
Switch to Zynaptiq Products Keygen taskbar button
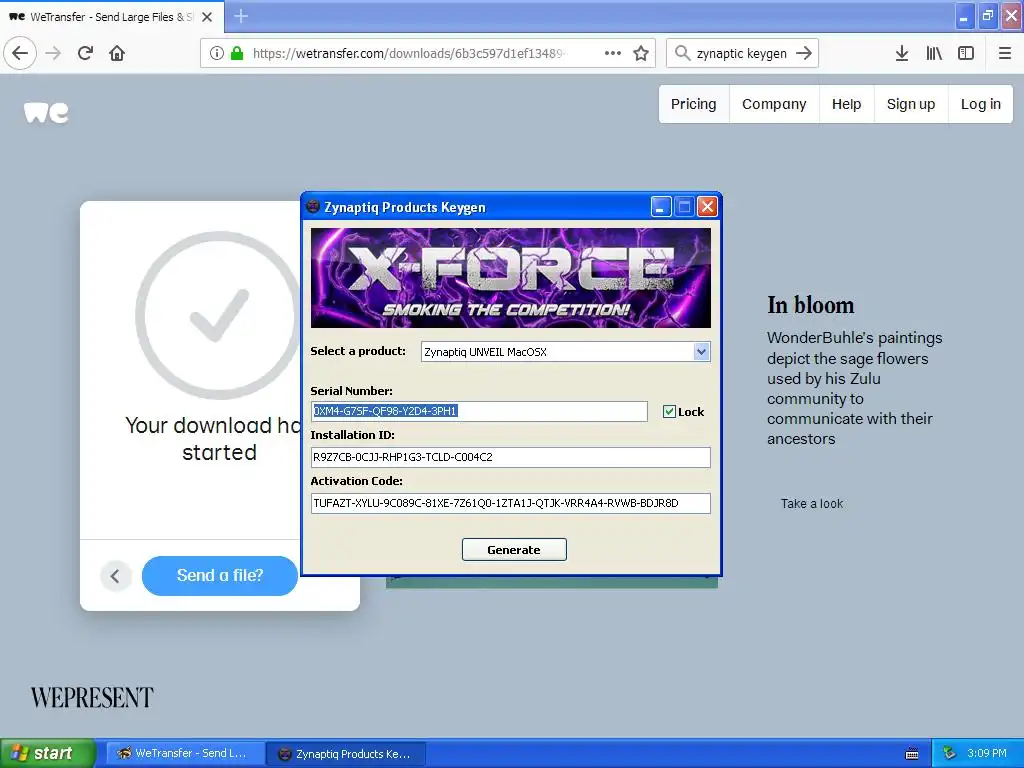click(x=347, y=754)
